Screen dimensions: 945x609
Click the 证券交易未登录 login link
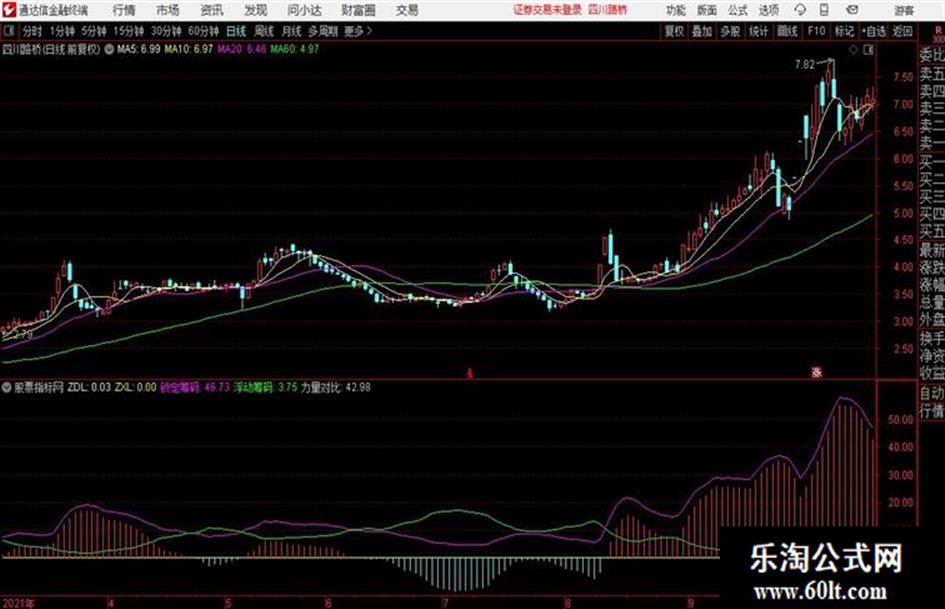[547, 10]
